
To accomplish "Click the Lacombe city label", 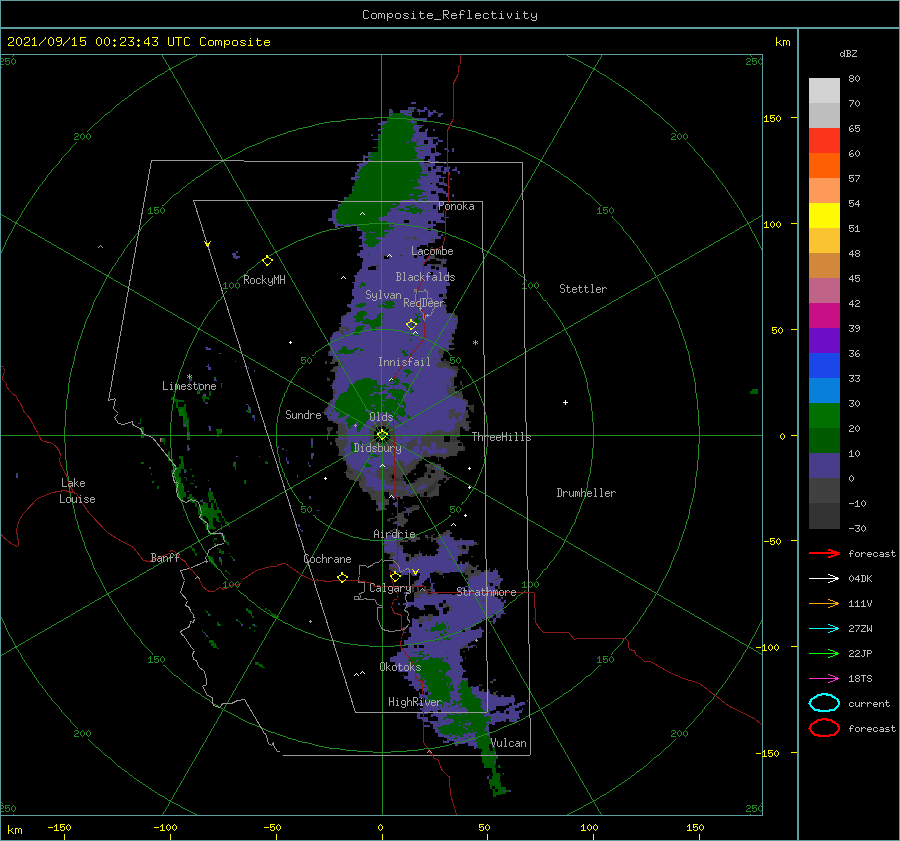I will (x=432, y=251).
